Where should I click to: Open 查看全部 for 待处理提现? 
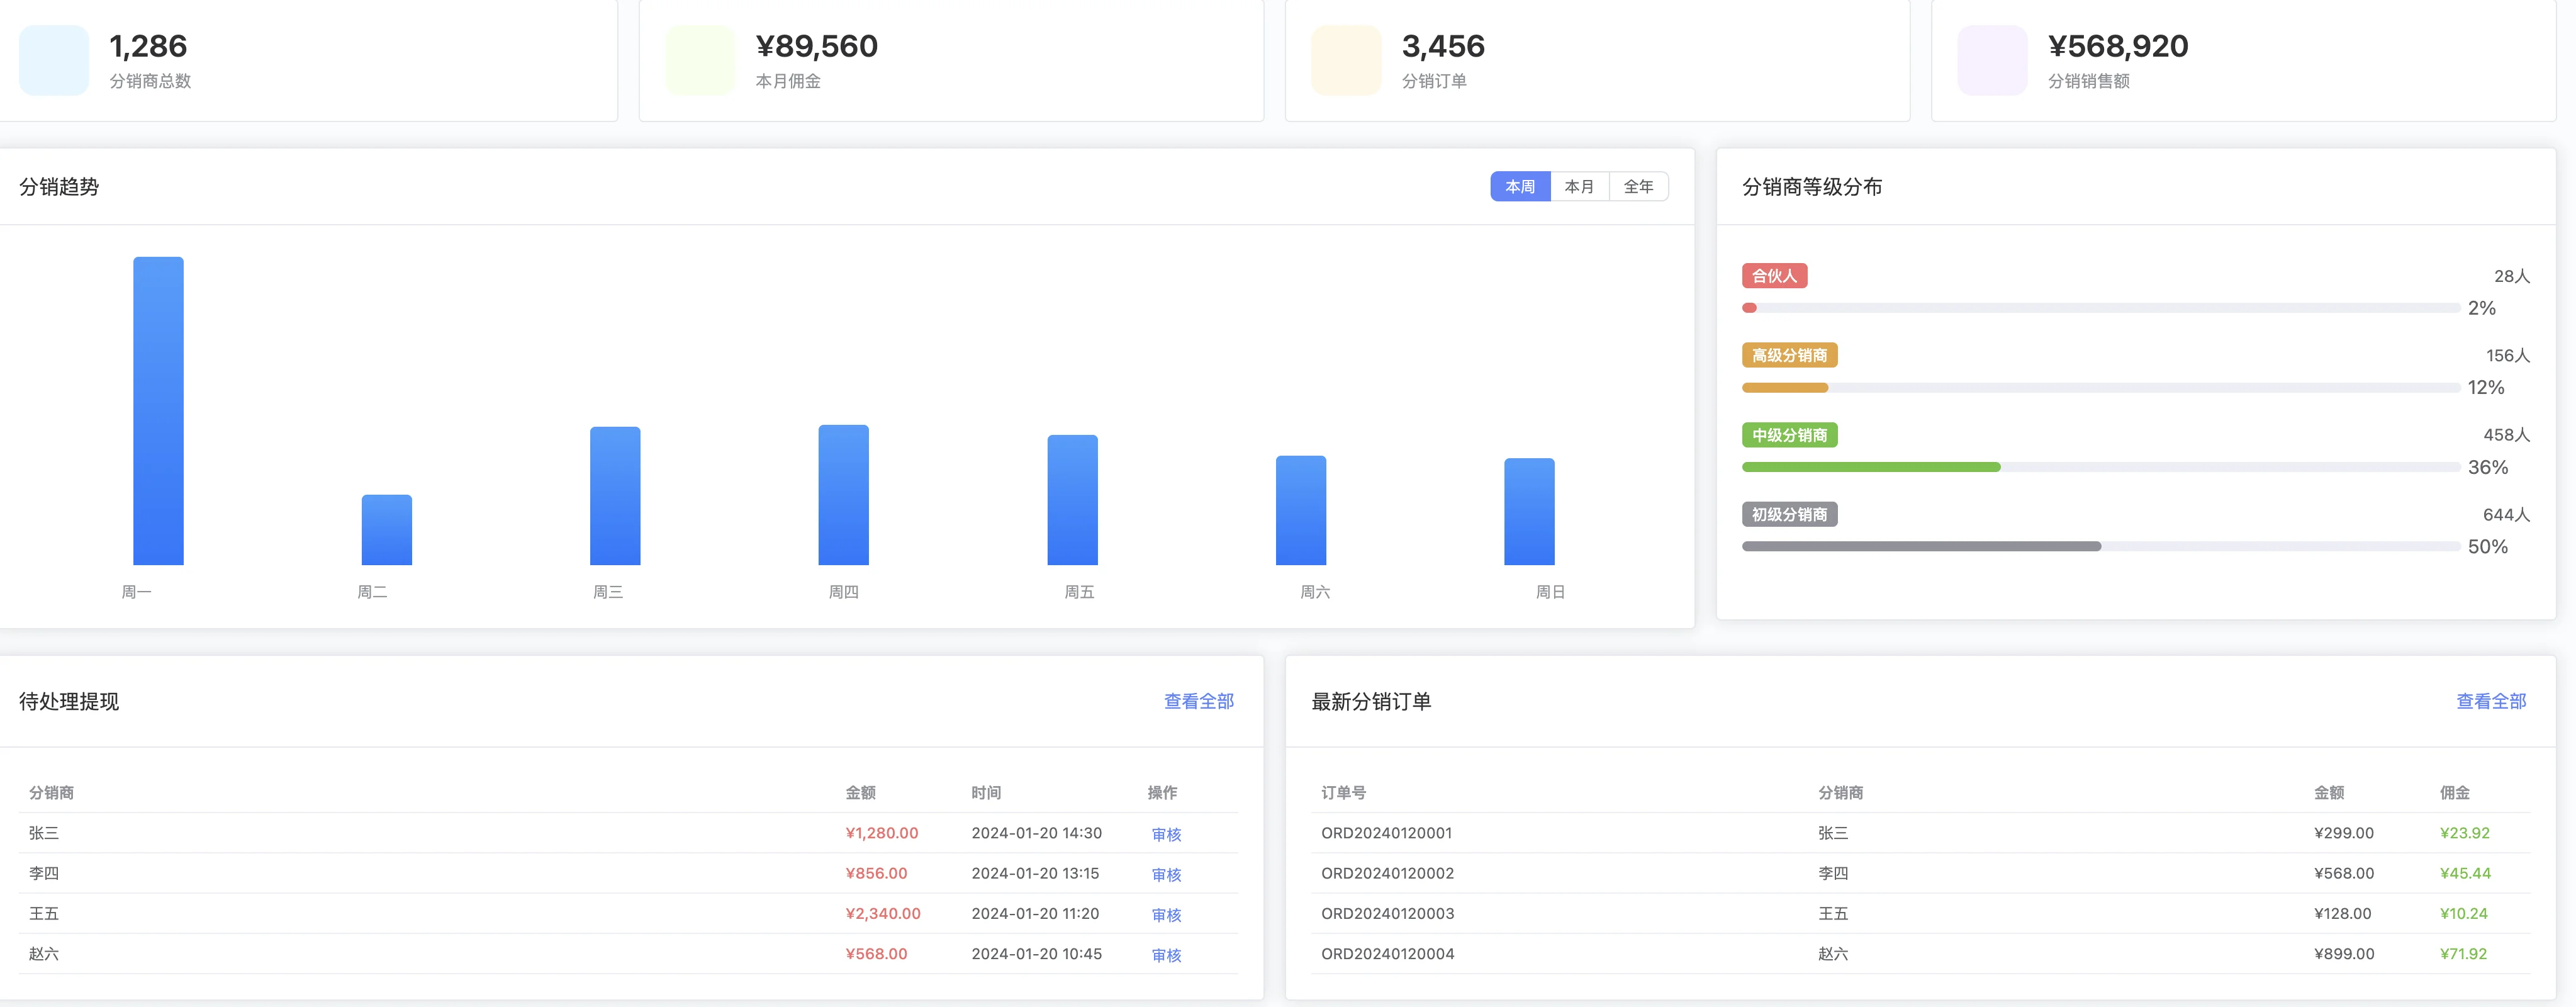click(1197, 702)
